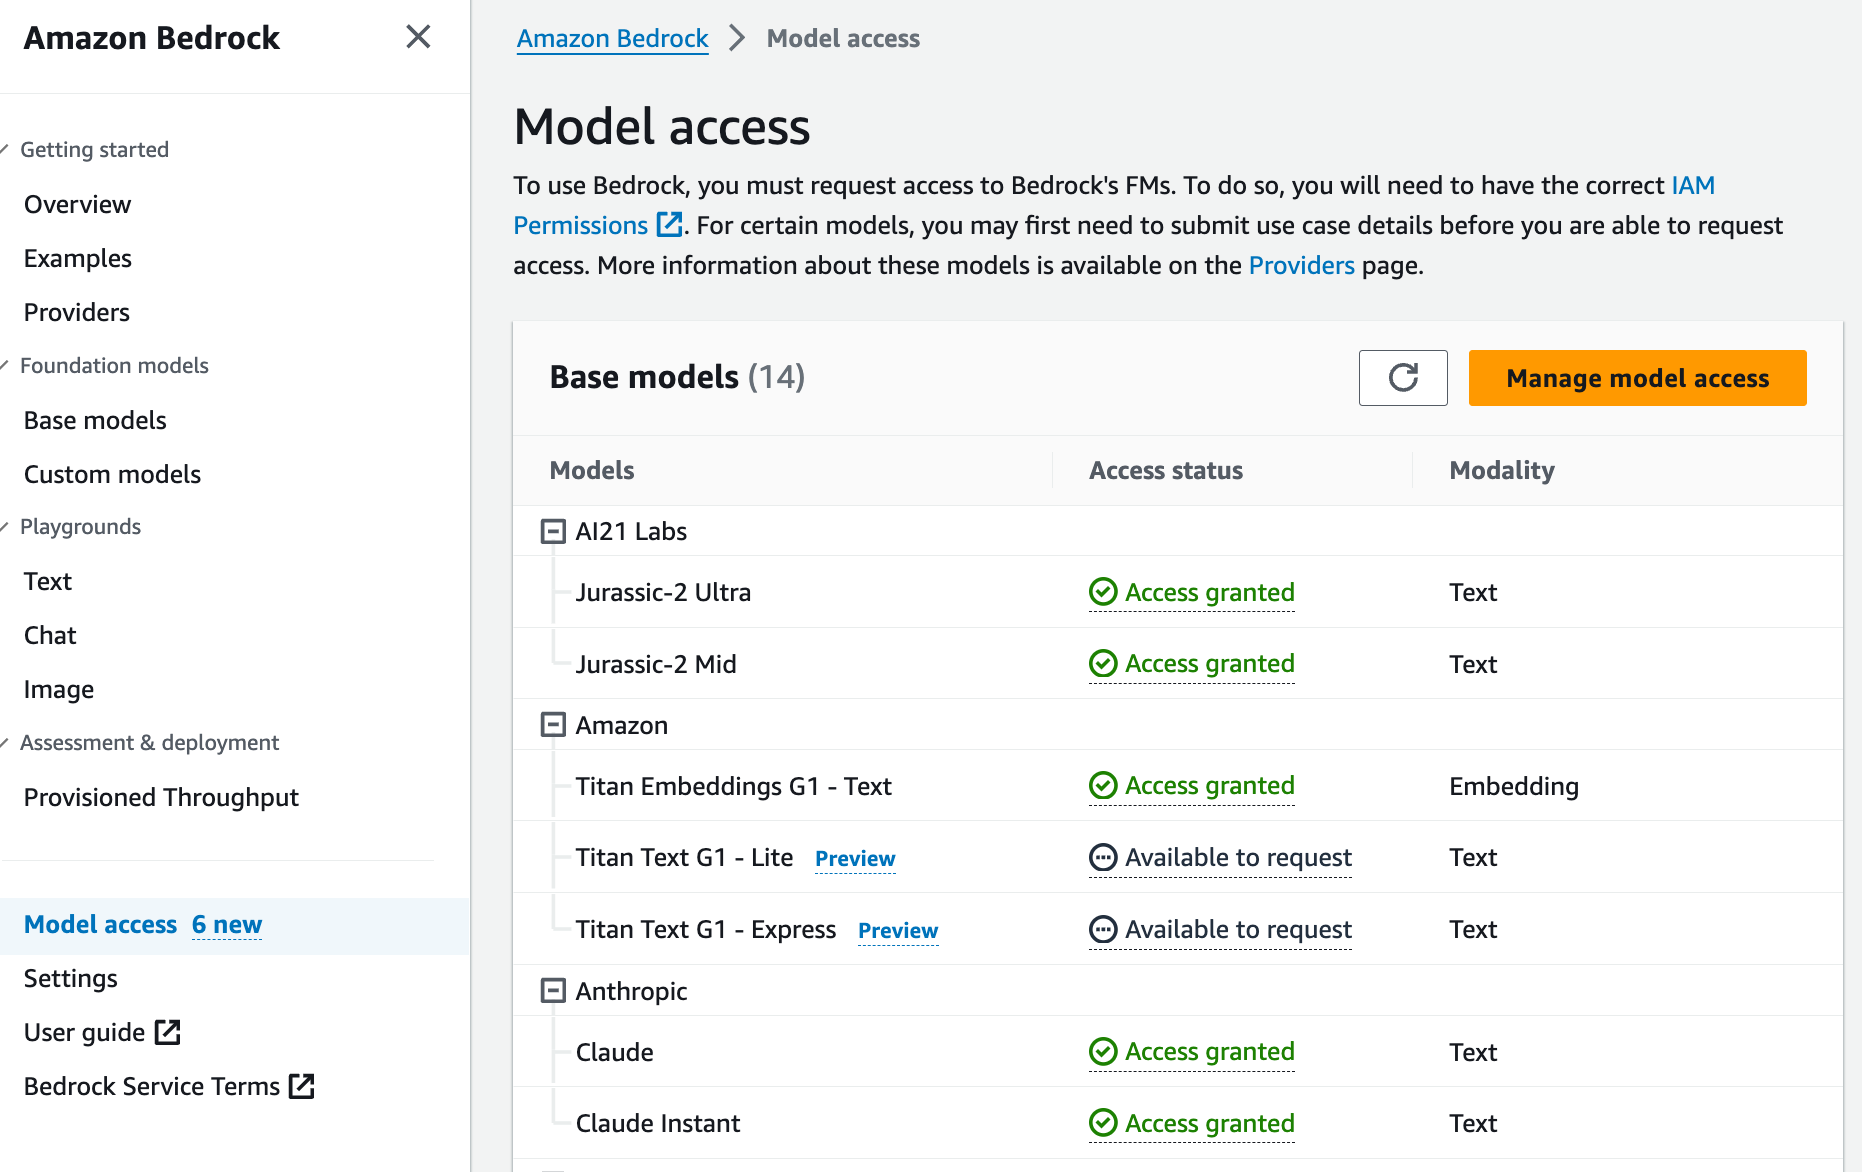The image size is (1862, 1172).
Task: Click the Access granted check icon for Claude Instant
Action: 1102,1123
